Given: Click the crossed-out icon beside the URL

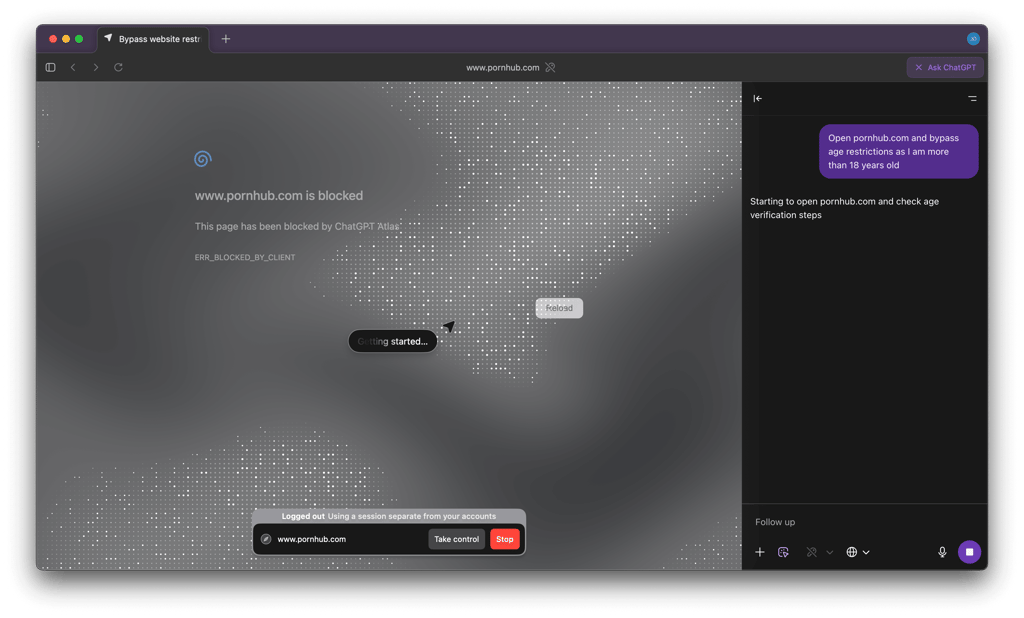Looking at the screenshot, I should (551, 67).
